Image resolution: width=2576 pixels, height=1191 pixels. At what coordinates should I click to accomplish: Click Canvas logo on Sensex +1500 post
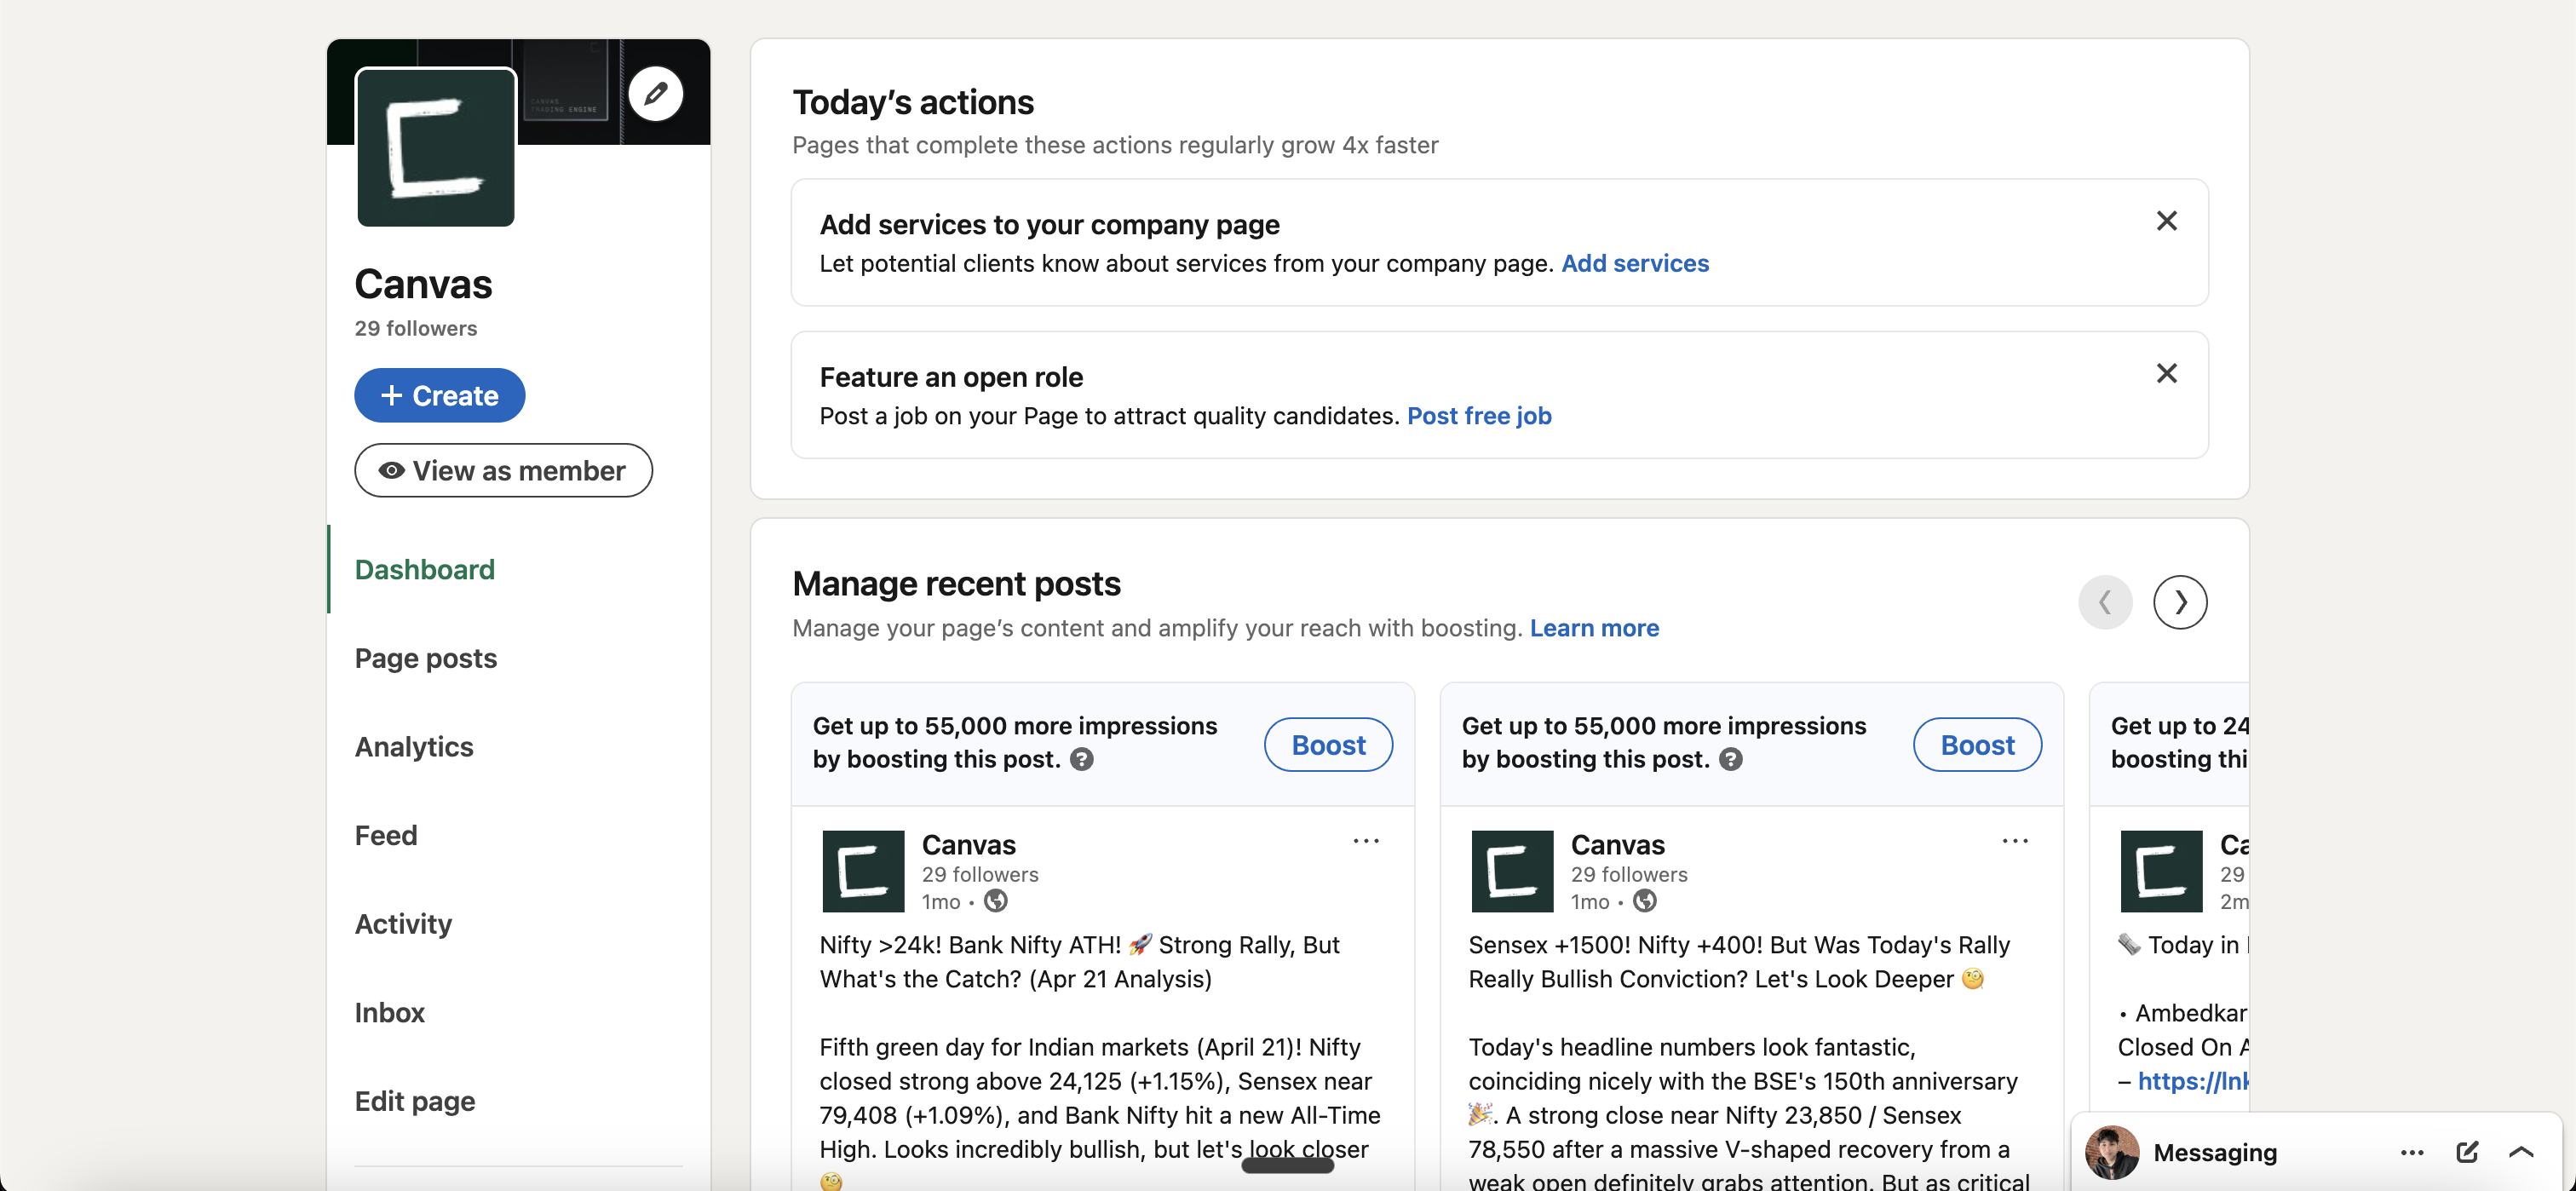tap(1512, 871)
